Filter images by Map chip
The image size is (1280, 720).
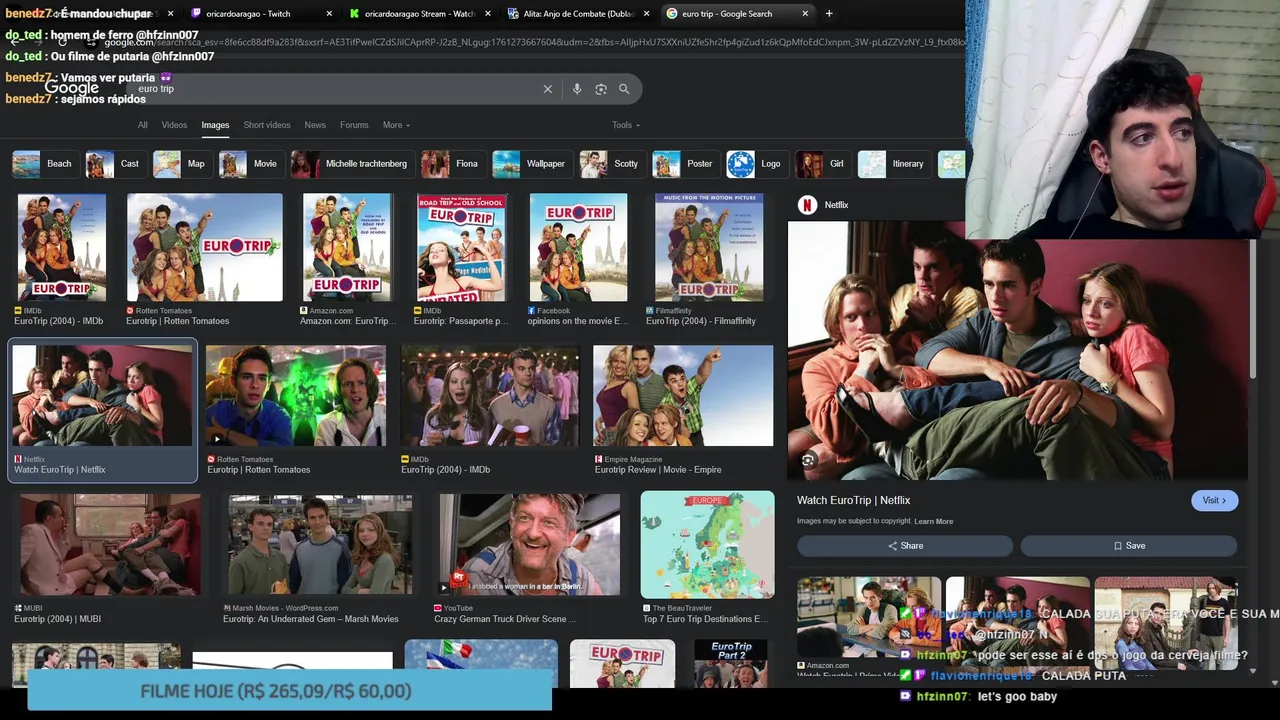click(181, 164)
